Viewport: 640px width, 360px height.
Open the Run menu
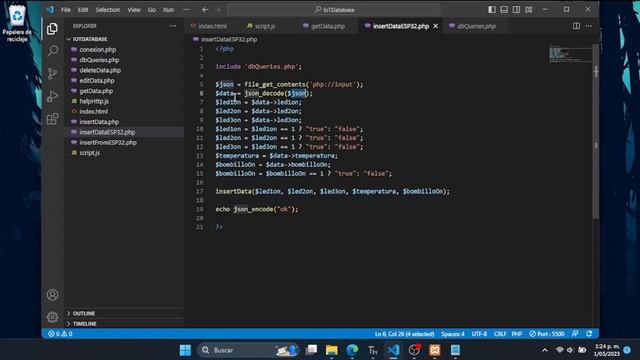click(169, 9)
